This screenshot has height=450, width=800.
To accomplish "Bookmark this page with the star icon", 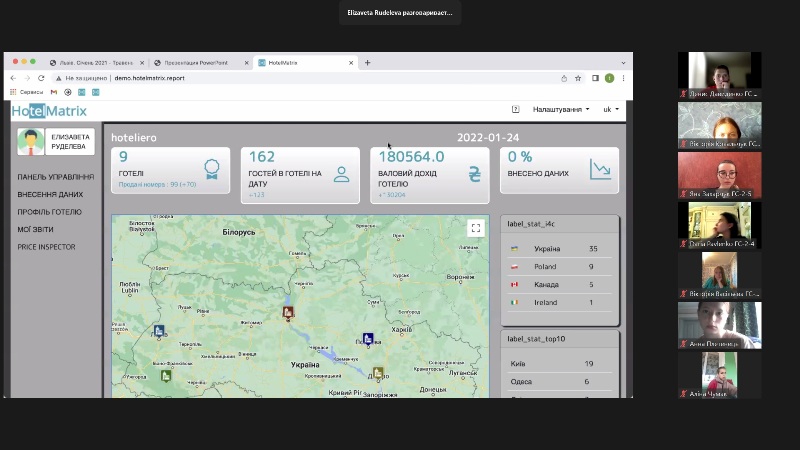I will [578, 77].
